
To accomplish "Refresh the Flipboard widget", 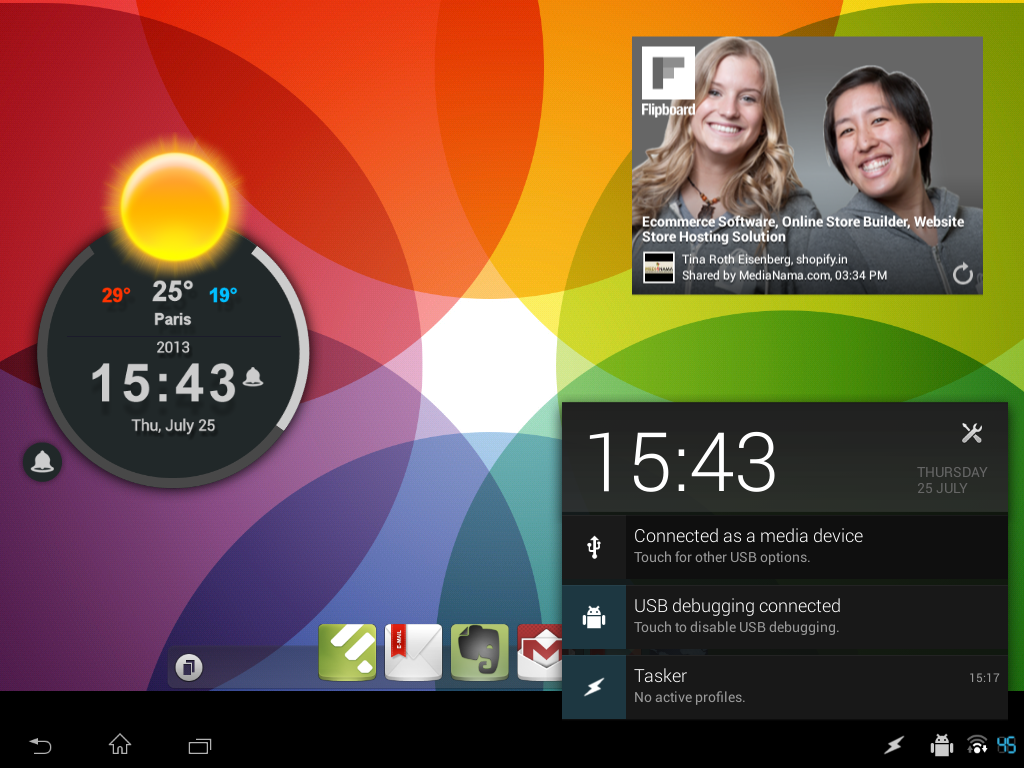I will tap(963, 274).
